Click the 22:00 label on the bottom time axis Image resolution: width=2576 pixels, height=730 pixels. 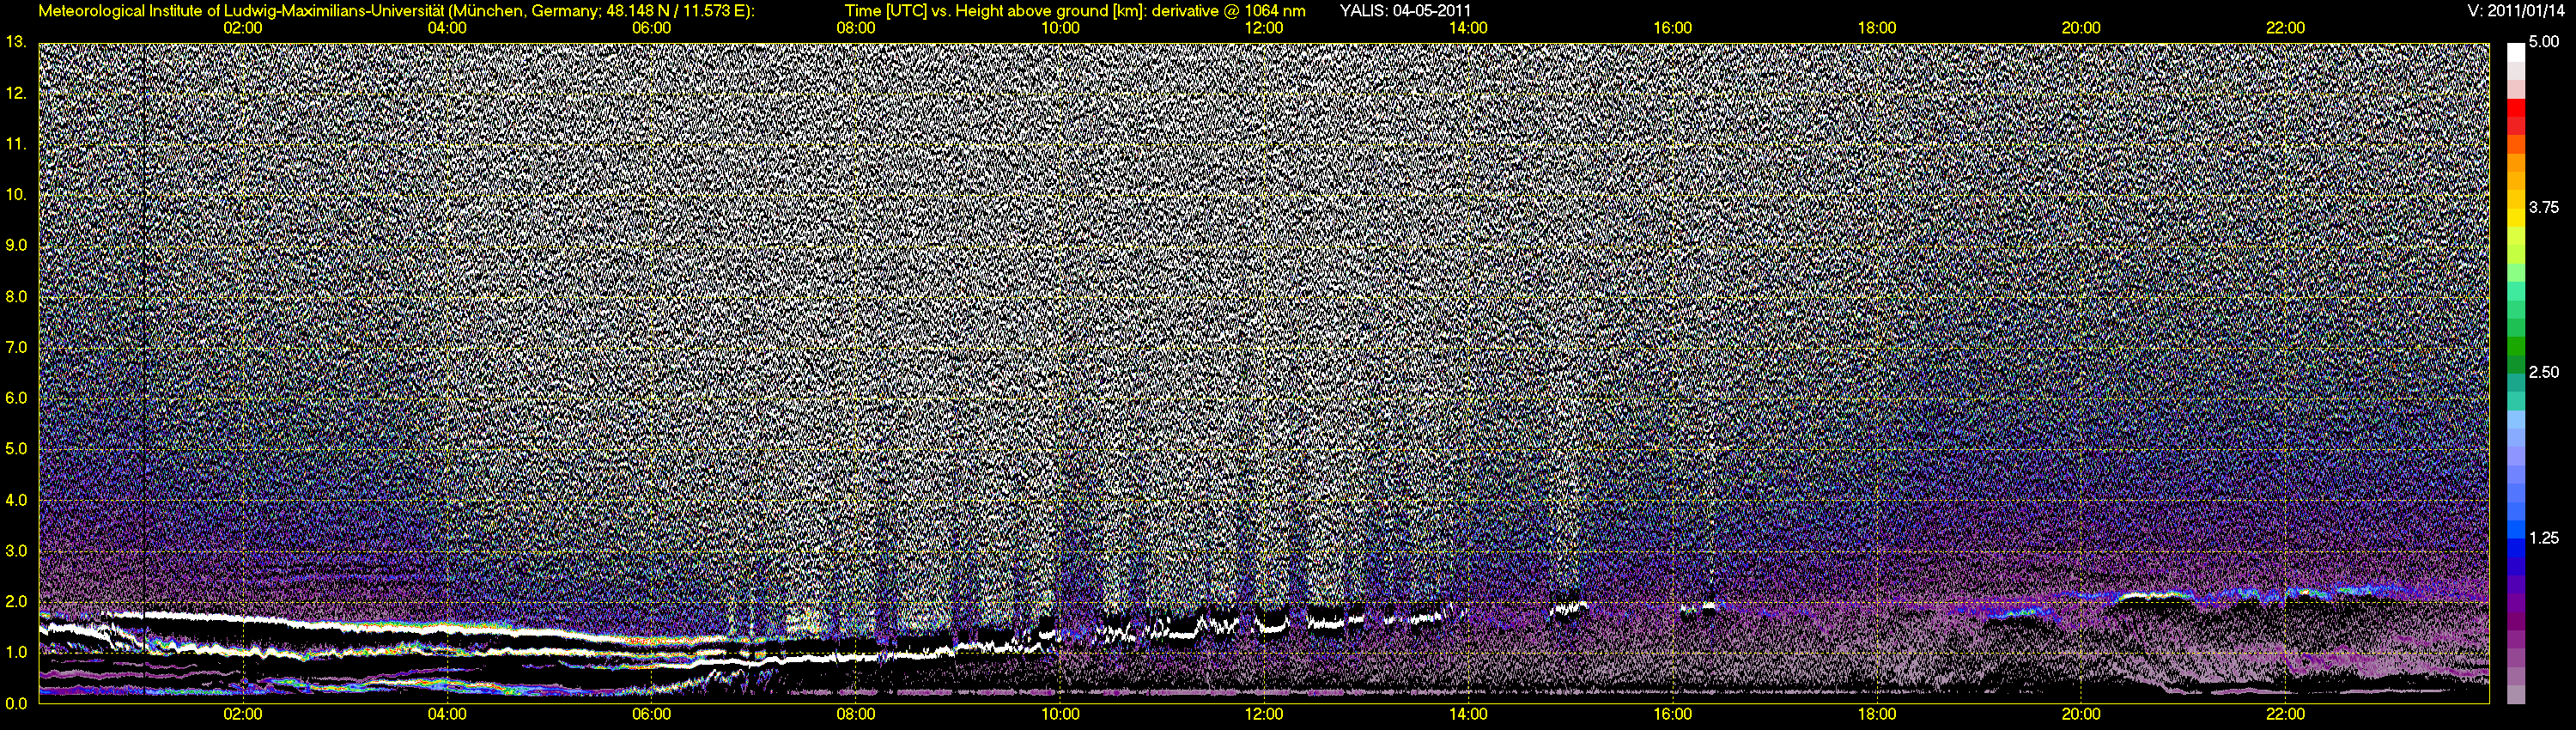[x=2285, y=715]
